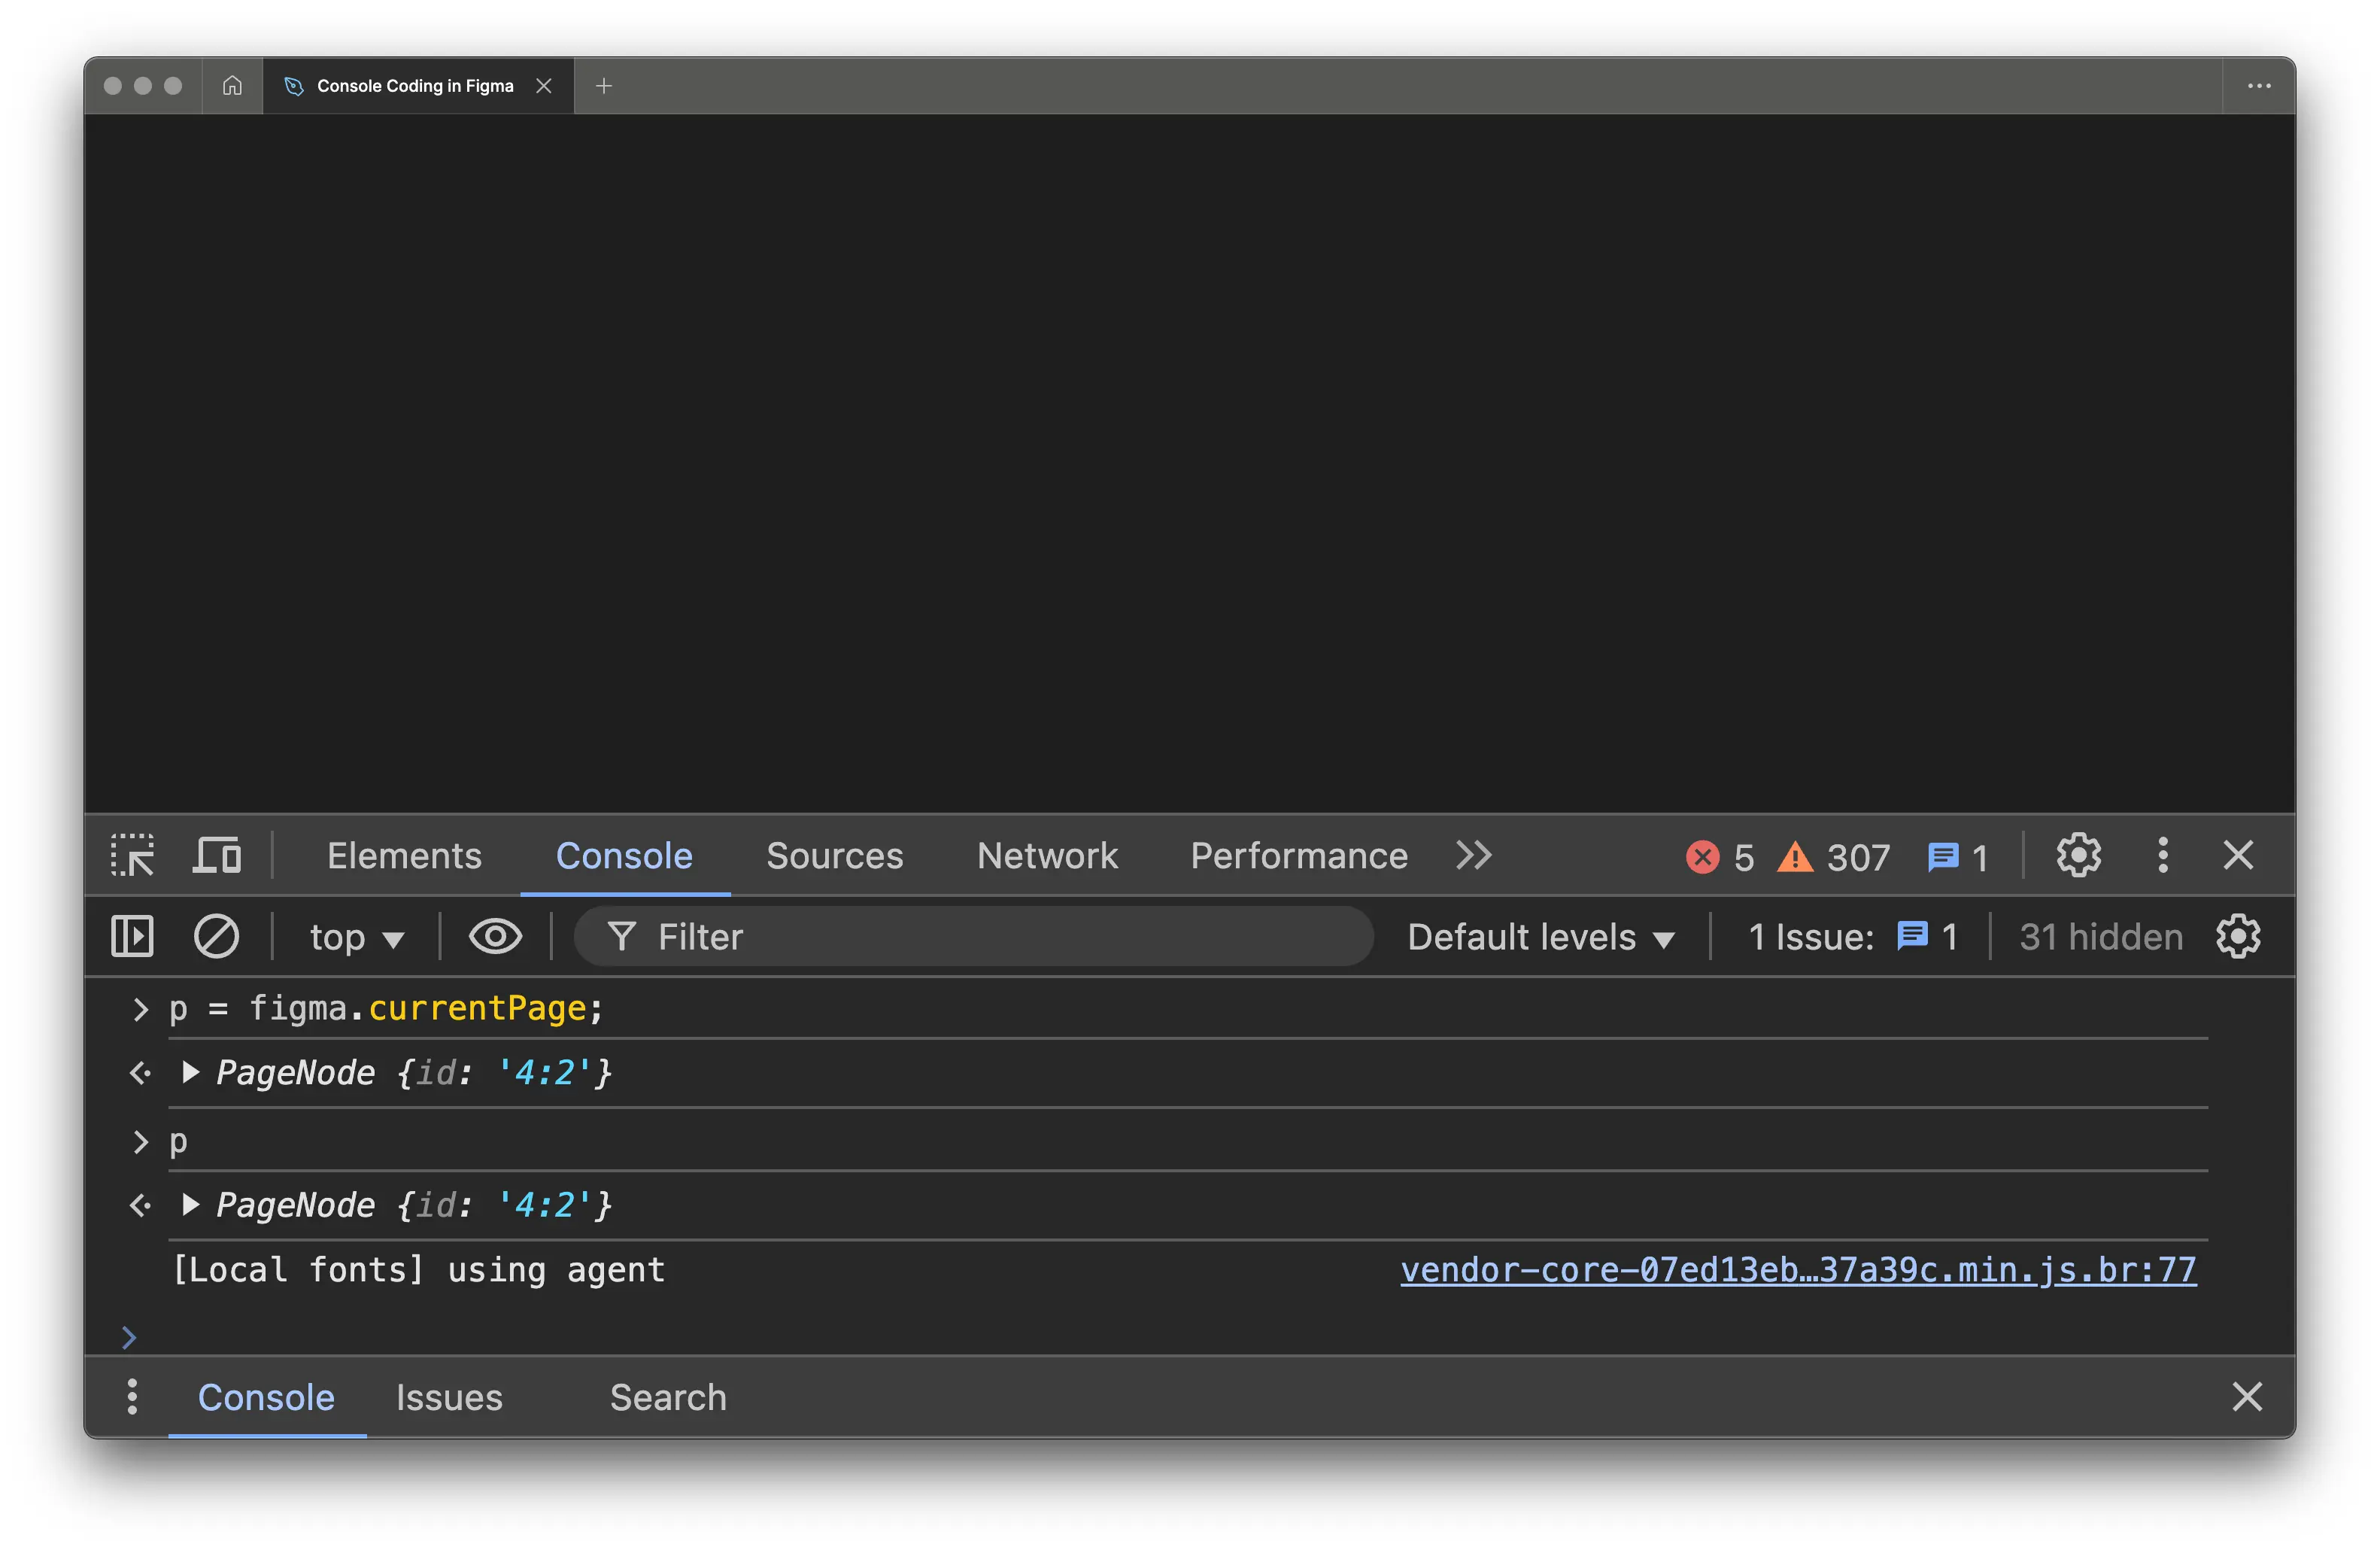Close the Console Coding in Figma tab

544,86
